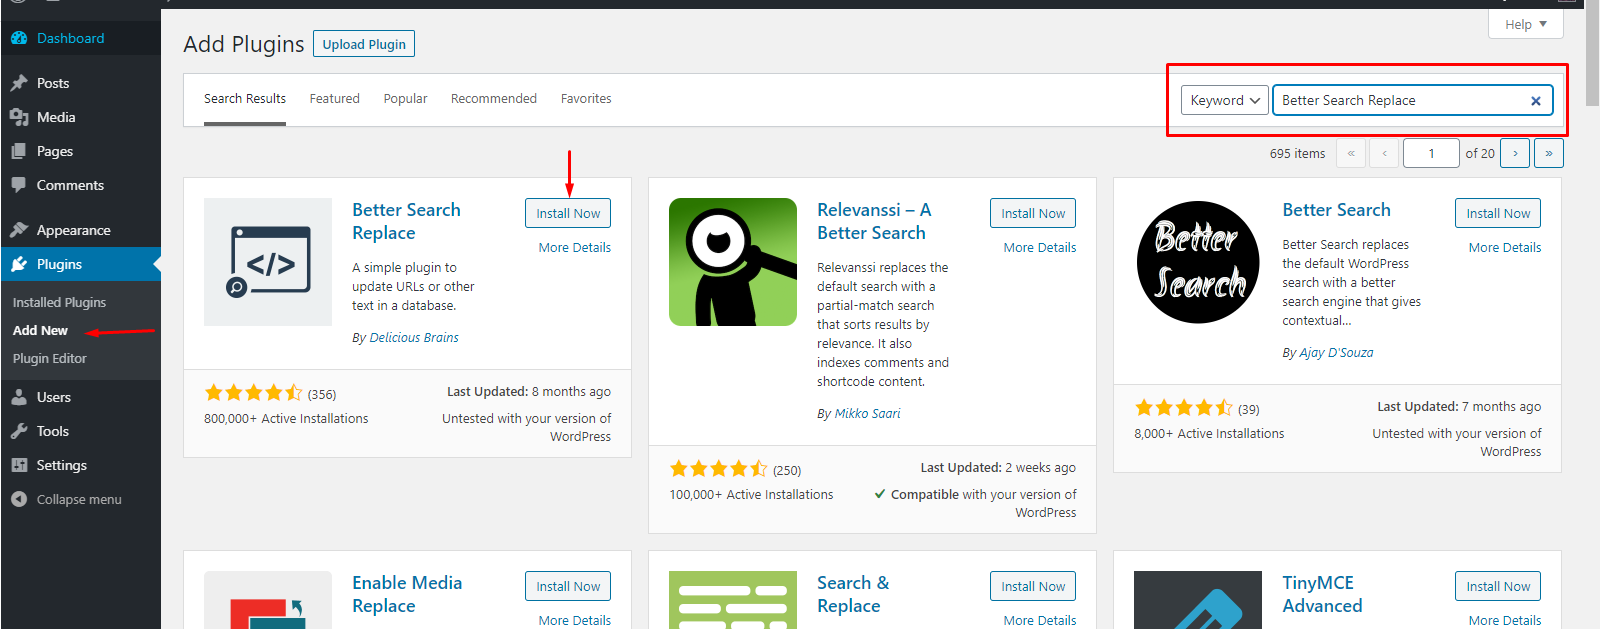This screenshot has width=1600, height=629.
Task: Click the Plugins plug icon
Action: (x=19, y=264)
